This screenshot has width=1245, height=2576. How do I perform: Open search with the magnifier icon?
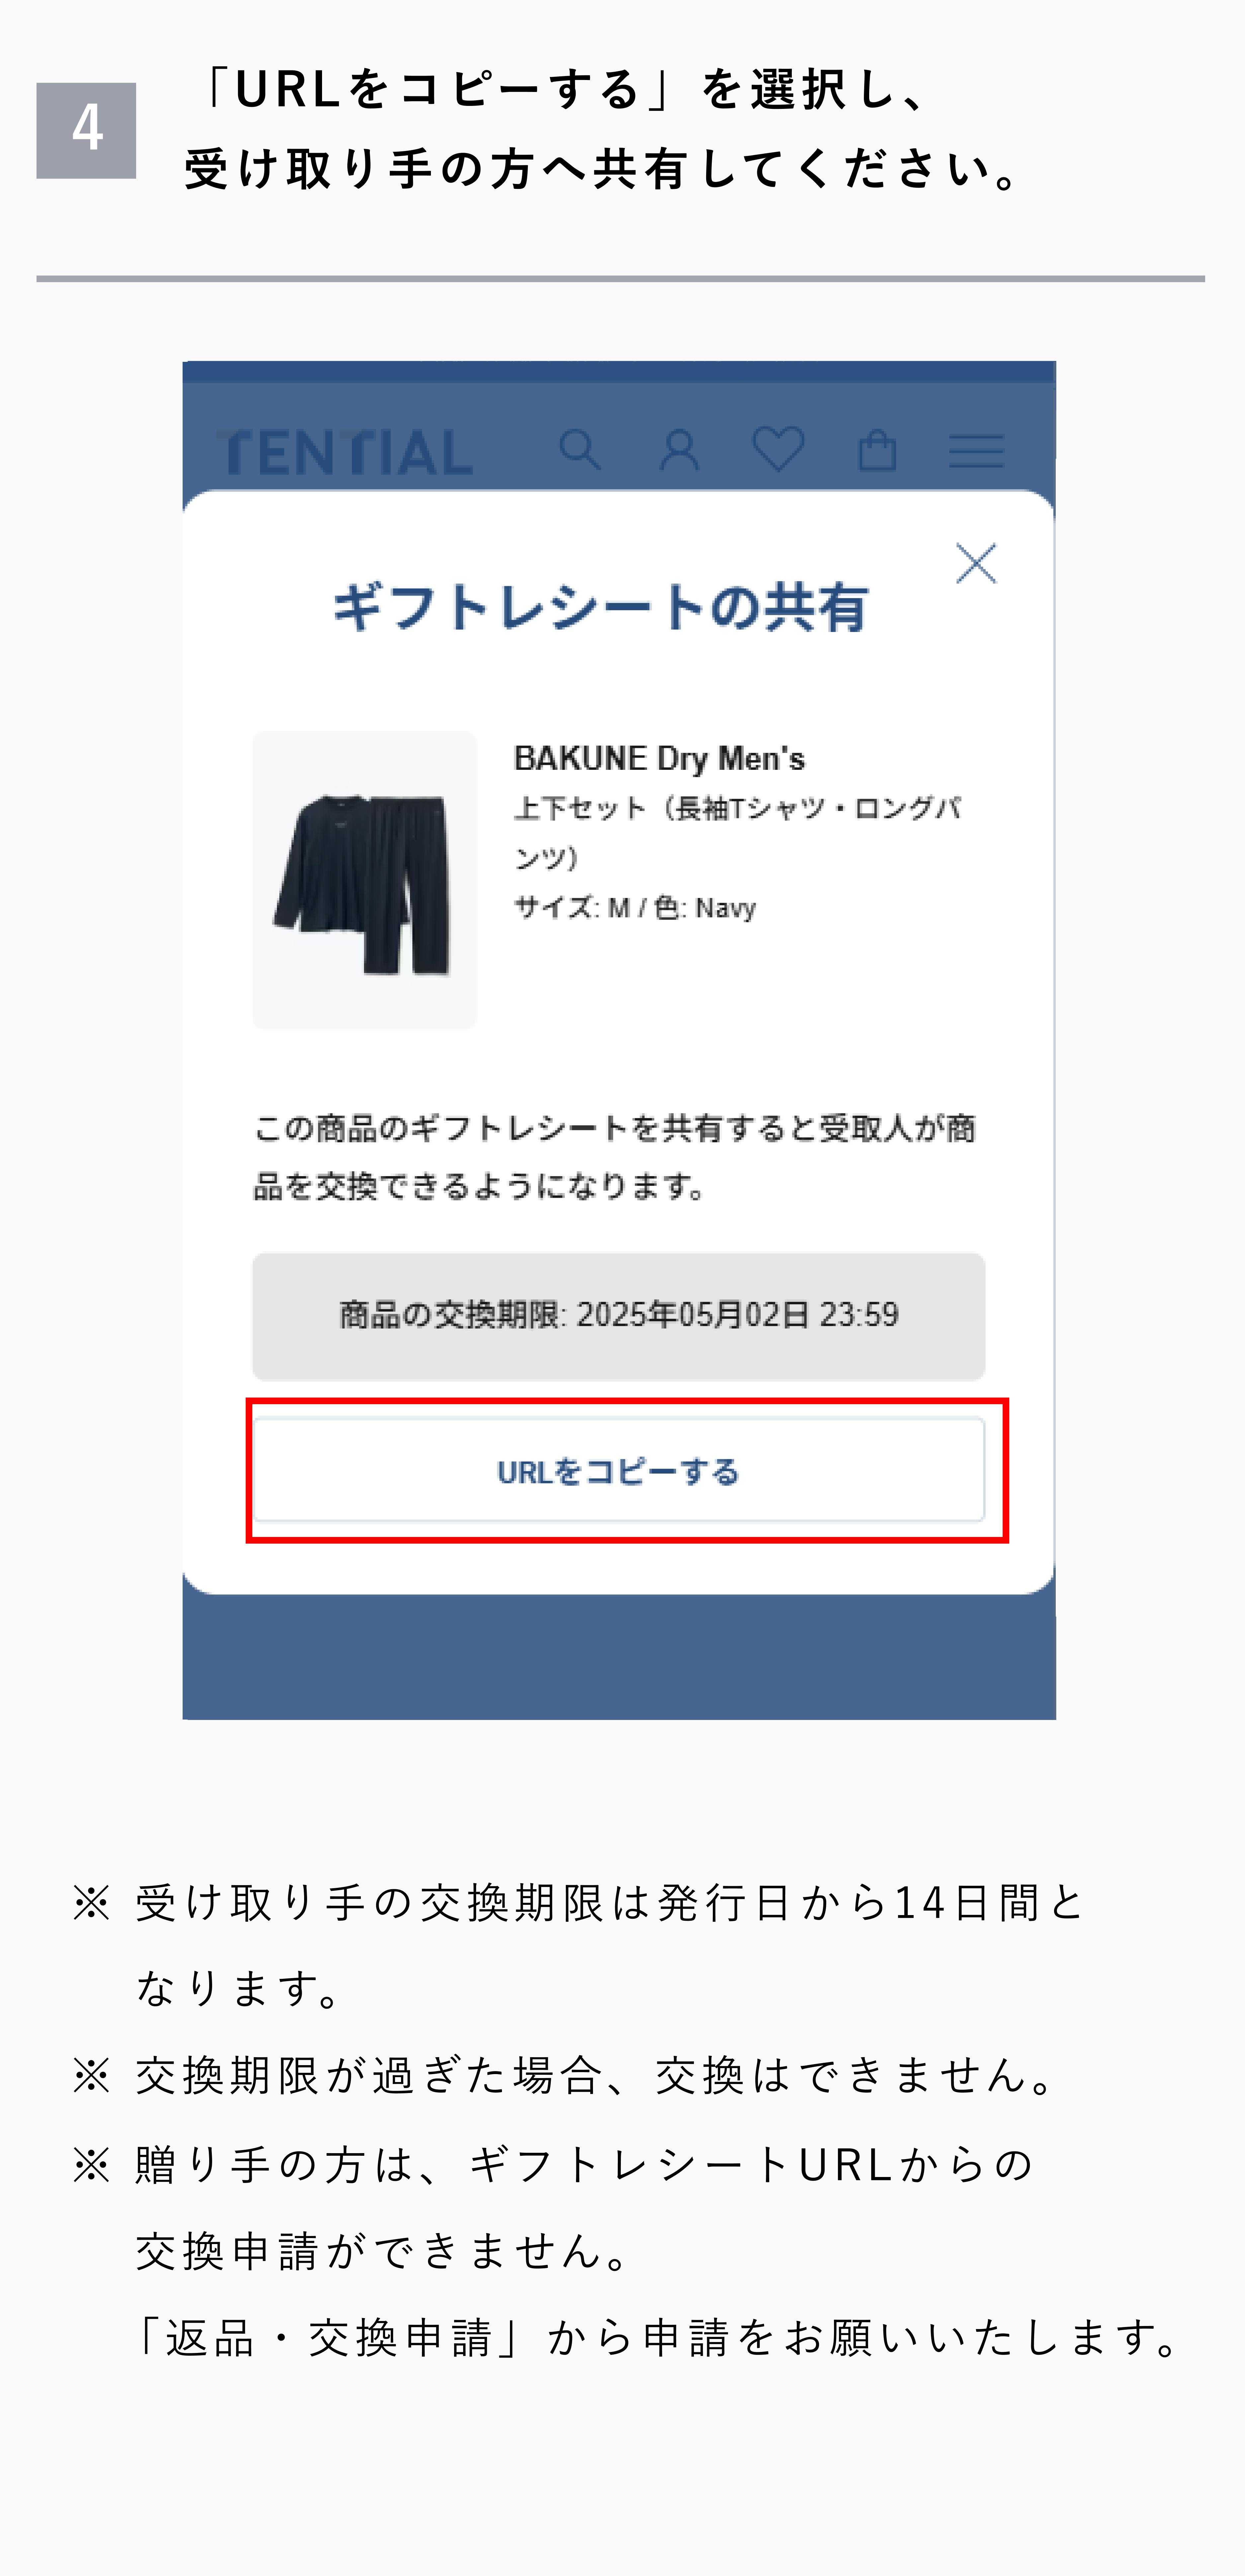[x=580, y=450]
